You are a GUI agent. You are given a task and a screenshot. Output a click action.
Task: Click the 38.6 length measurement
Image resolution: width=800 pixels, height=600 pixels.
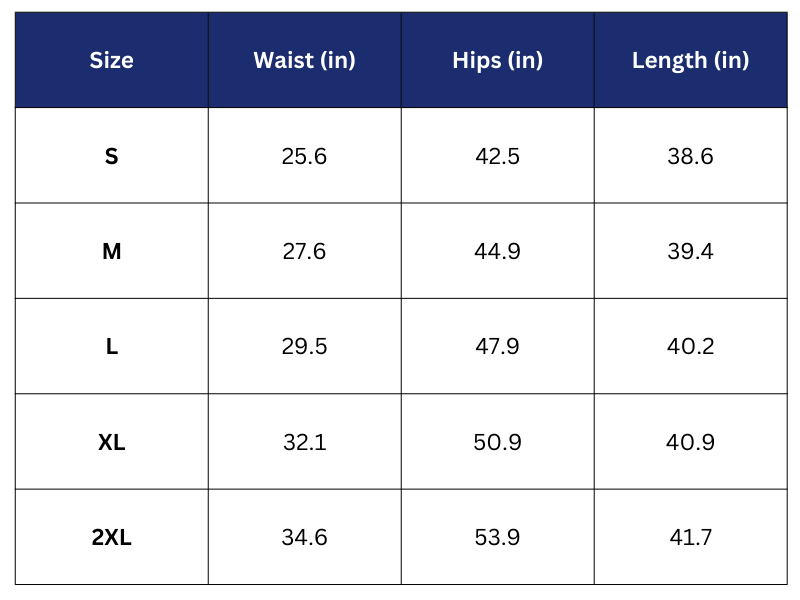[x=690, y=156]
